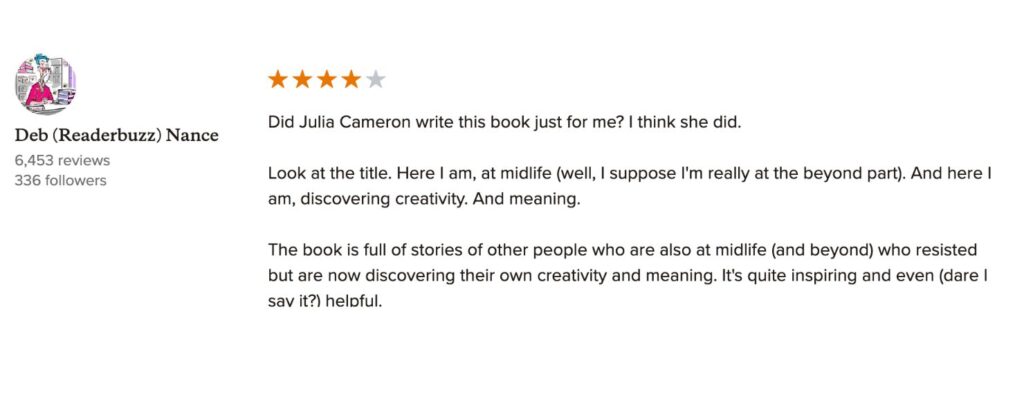Image resolution: width=1024 pixels, height=403 pixels.
Task: Click the fifth grey empty star
Action: (x=375, y=80)
